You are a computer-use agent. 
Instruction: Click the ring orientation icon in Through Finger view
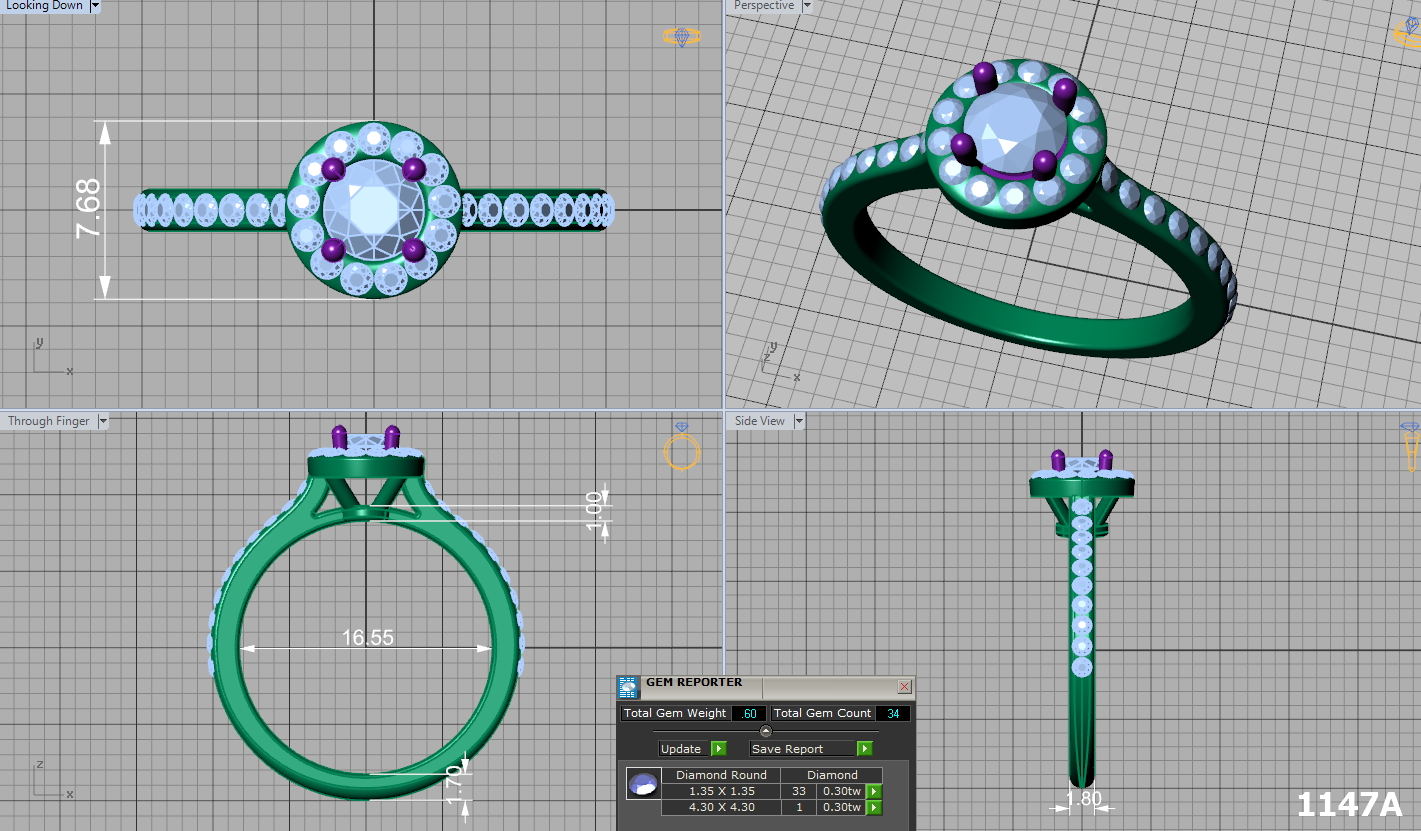681,448
